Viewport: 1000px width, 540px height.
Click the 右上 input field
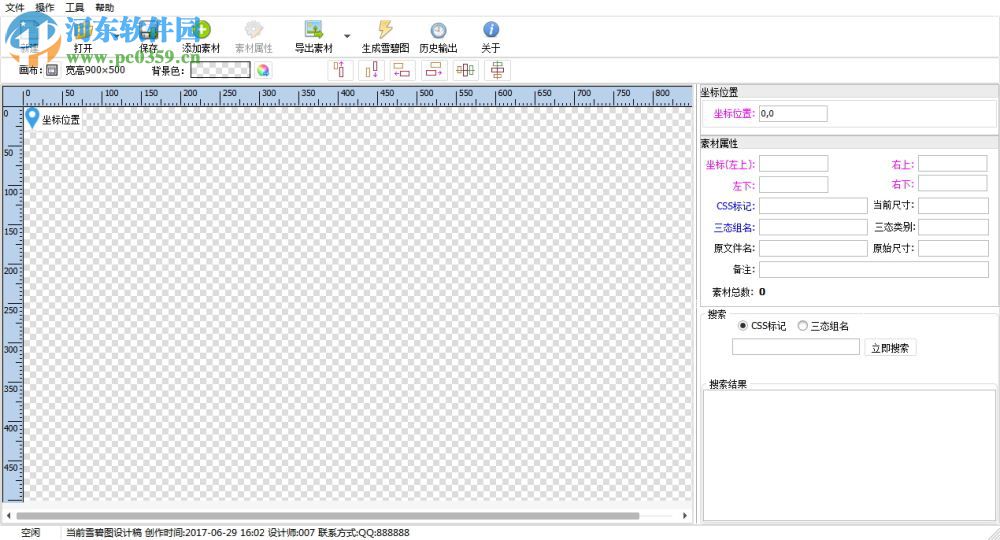[x=953, y=164]
